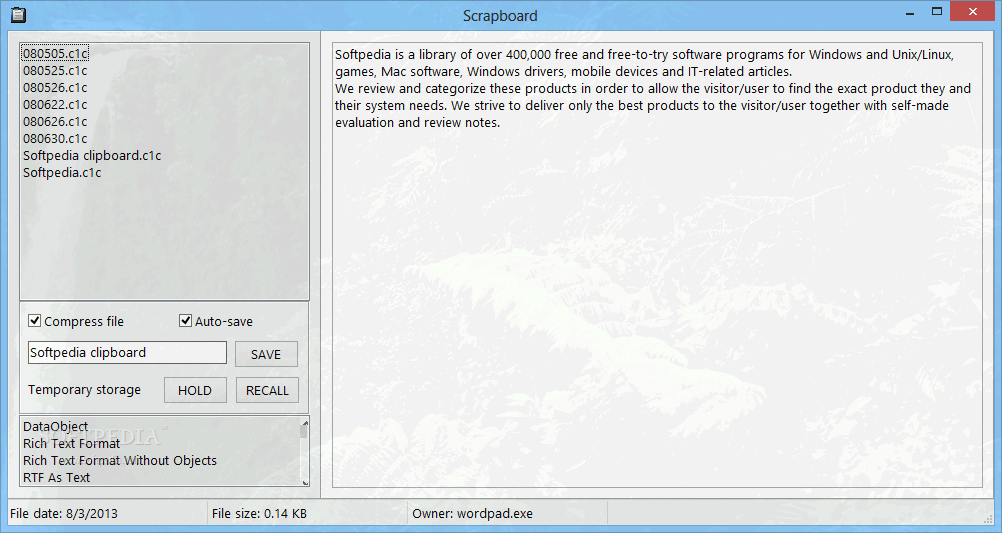1002x533 pixels.
Task: Select Softpedia clipboard.c1c file entry
Action: [x=92, y=155]
